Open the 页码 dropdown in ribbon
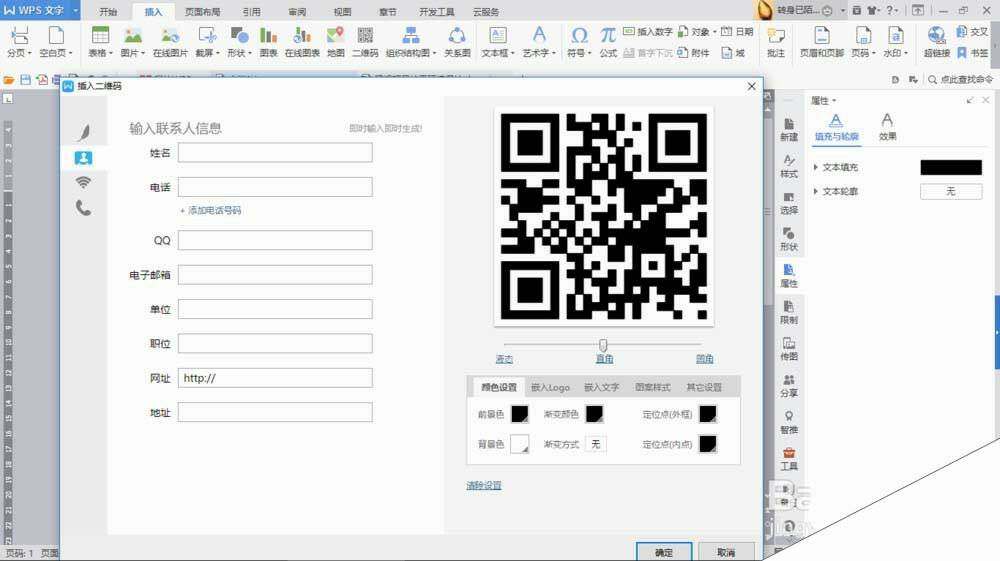The width and height of the screenshot is (1000, 561). 863,42
